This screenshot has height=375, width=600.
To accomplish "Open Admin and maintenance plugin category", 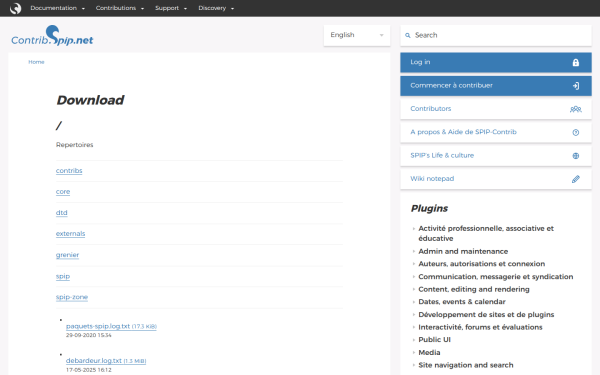I will coord(463,251).
